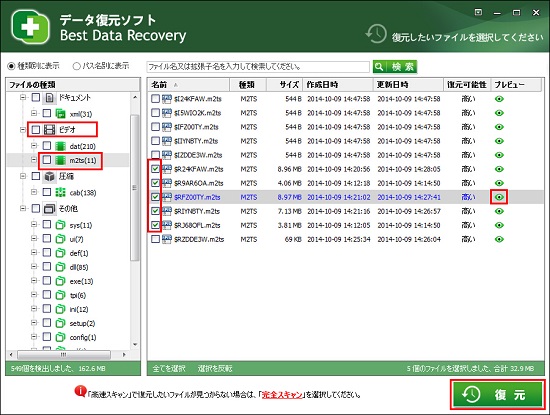Uncheck the box for $R9AR6OA.m2ts
Screen dimensions: 550x415
coord(155,183)
